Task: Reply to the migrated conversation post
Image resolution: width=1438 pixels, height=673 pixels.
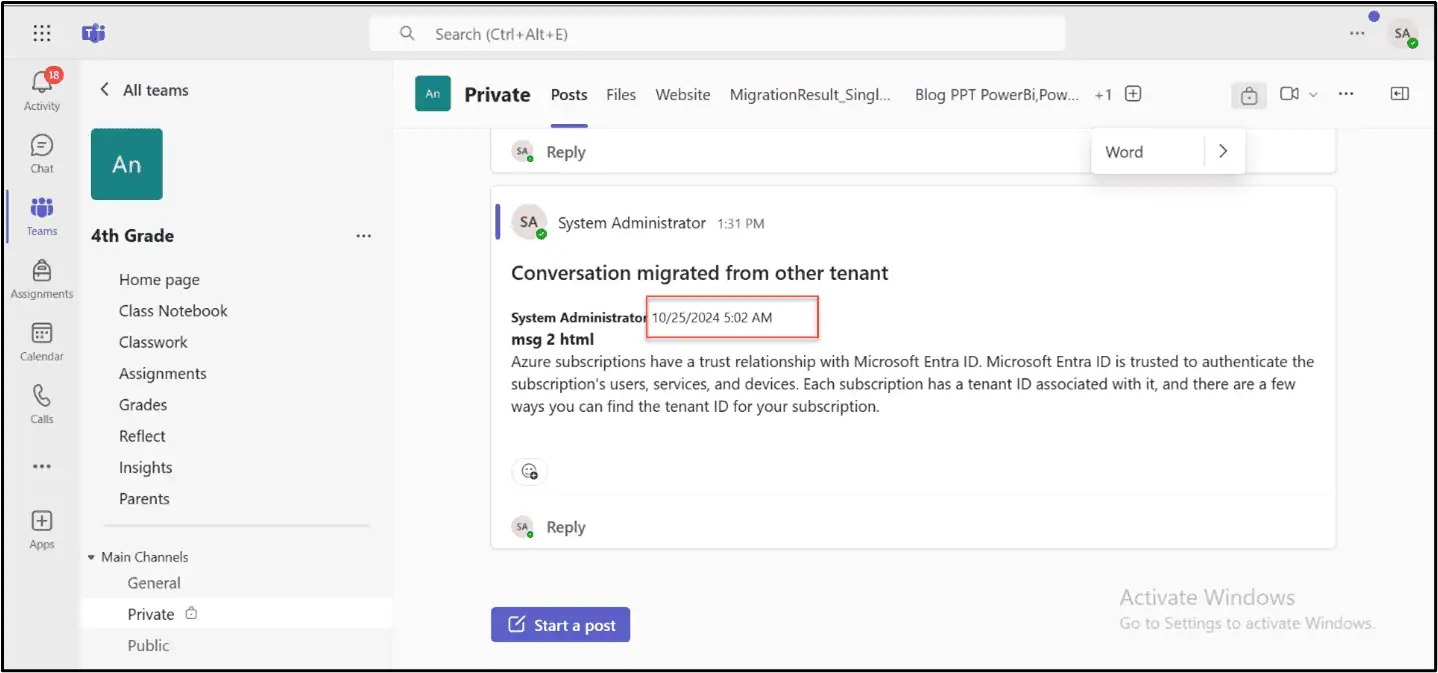Action: [x=566, y=527]
